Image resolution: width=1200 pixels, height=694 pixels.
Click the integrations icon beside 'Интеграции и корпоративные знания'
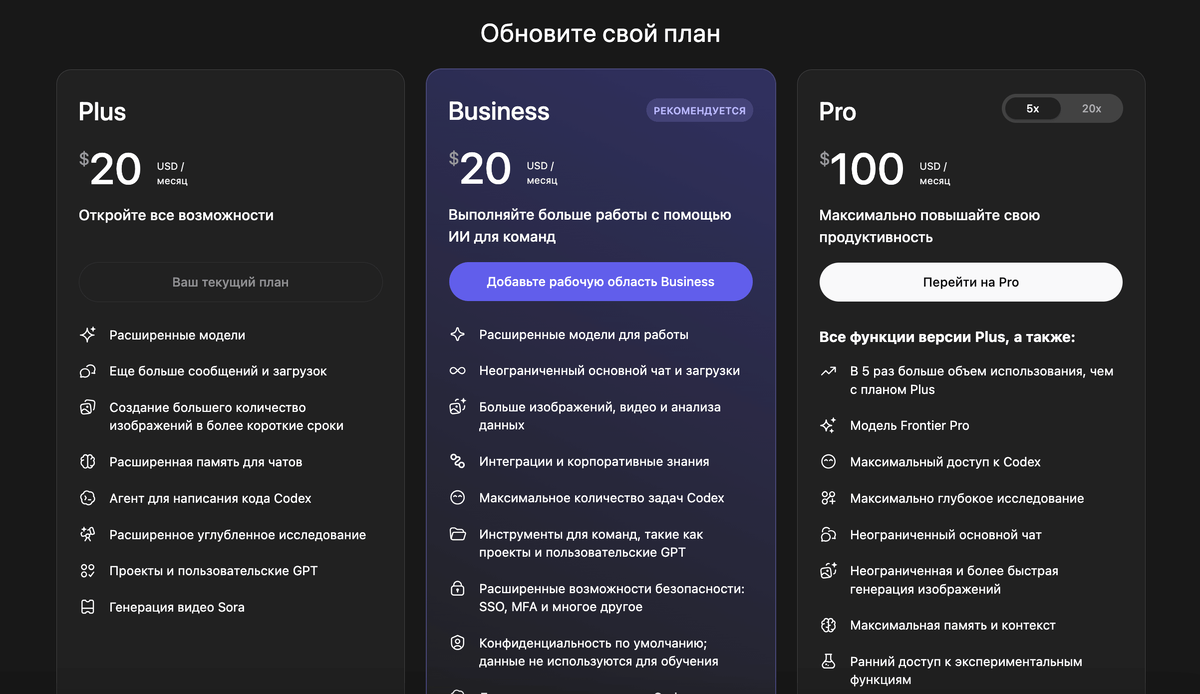458,461
